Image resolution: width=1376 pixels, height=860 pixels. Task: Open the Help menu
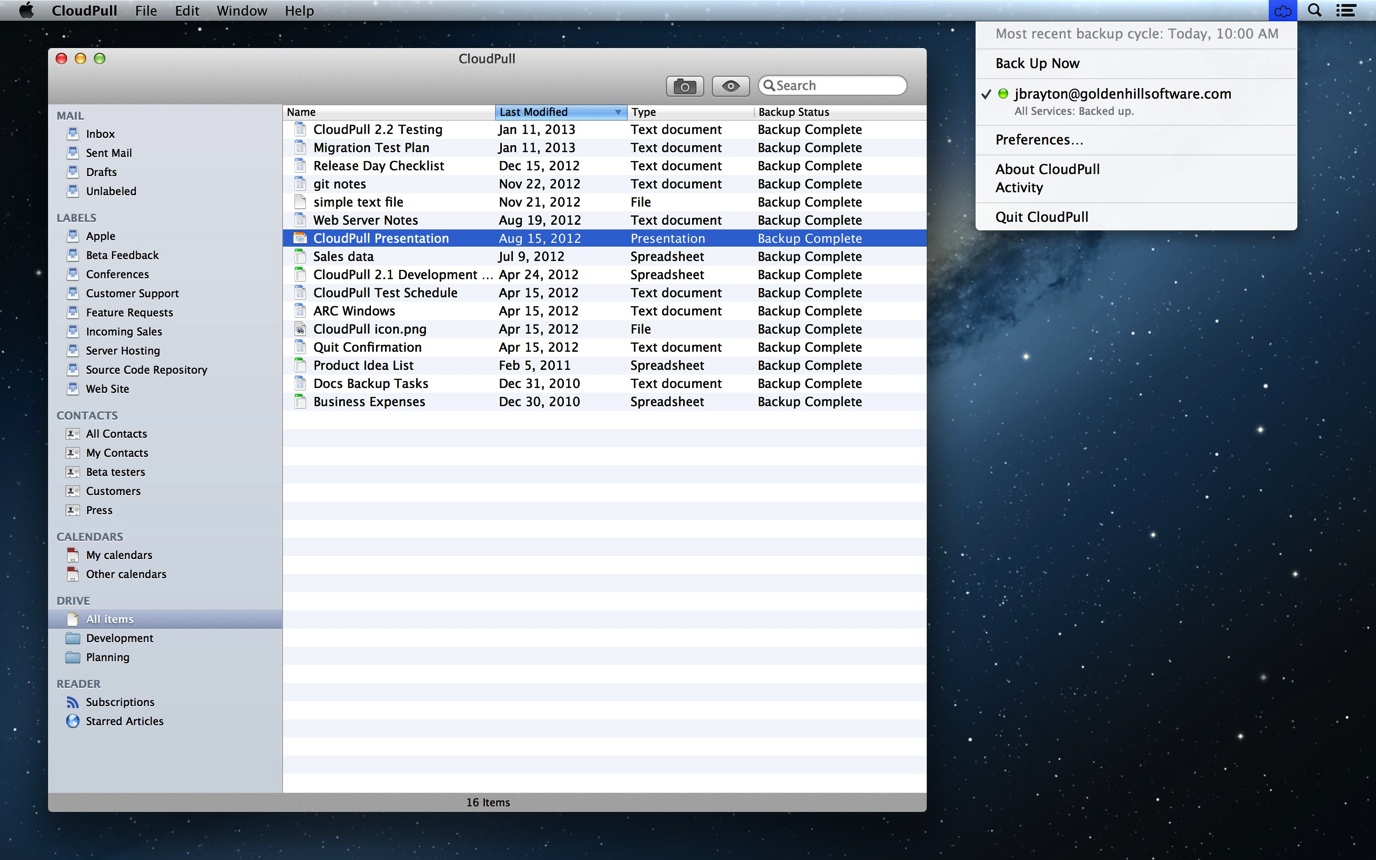299,11
